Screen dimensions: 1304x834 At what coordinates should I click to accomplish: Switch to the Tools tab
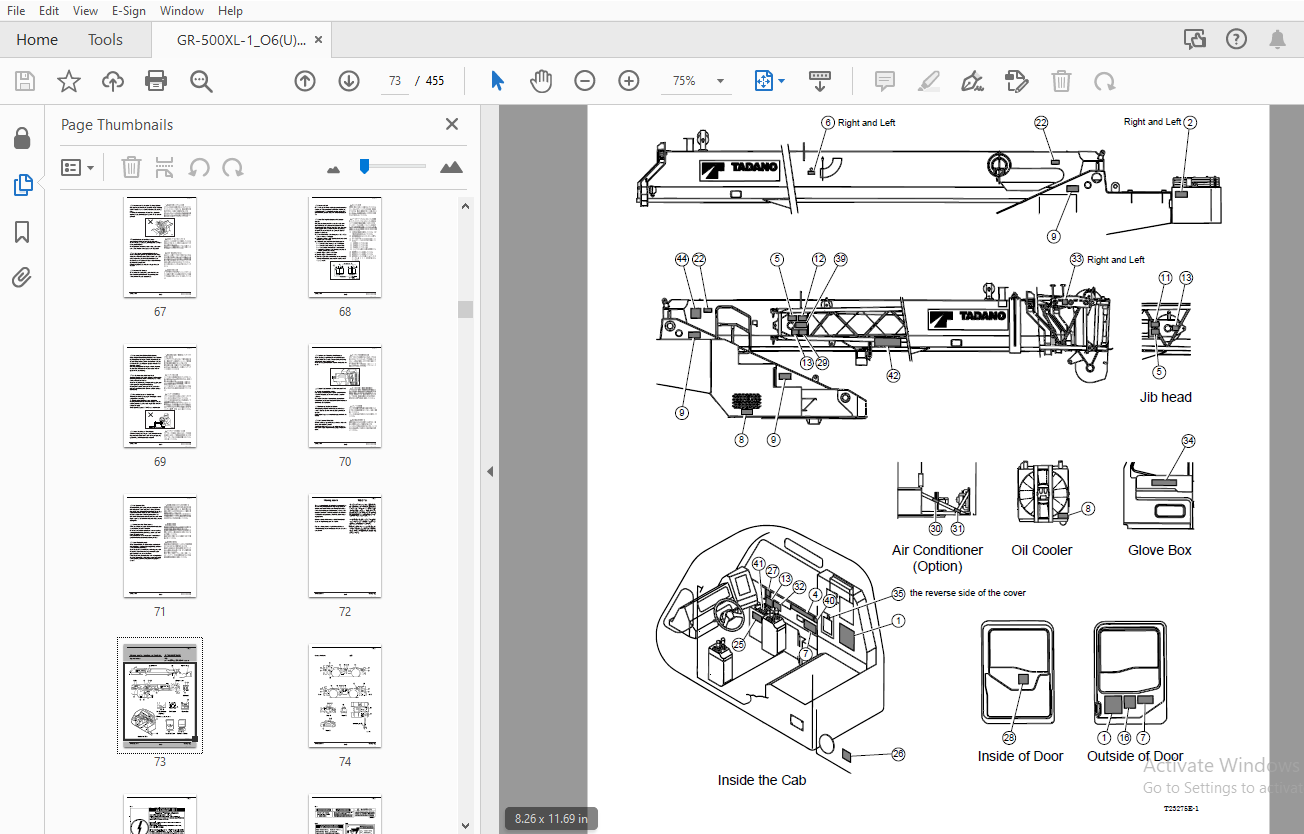point(105,40)
